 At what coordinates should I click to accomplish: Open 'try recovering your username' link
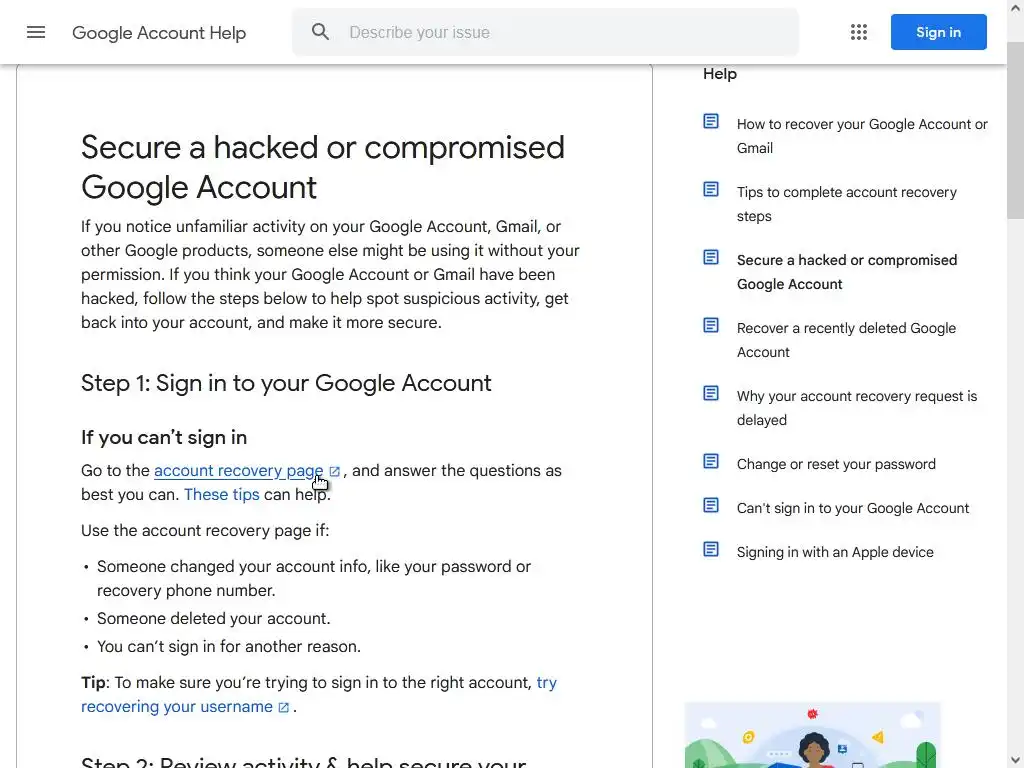176,707
